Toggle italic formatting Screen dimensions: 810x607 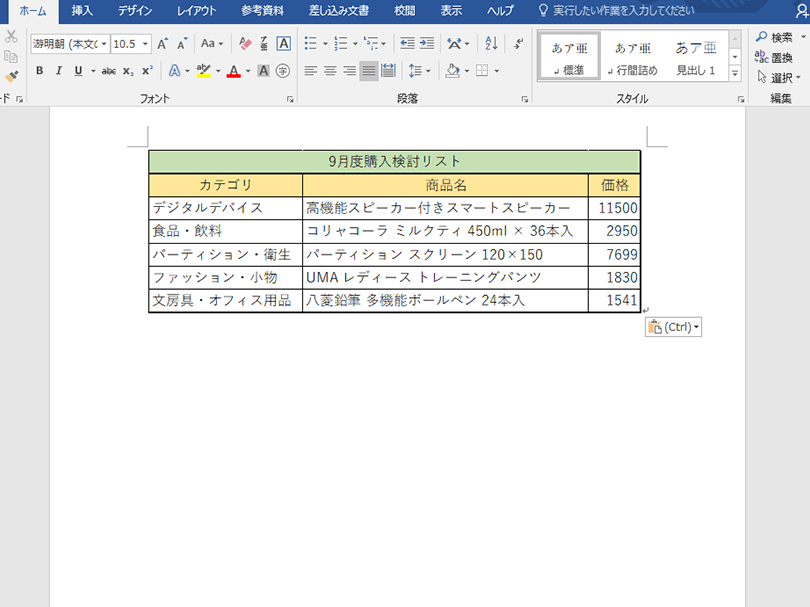click(x=58, y=68)
